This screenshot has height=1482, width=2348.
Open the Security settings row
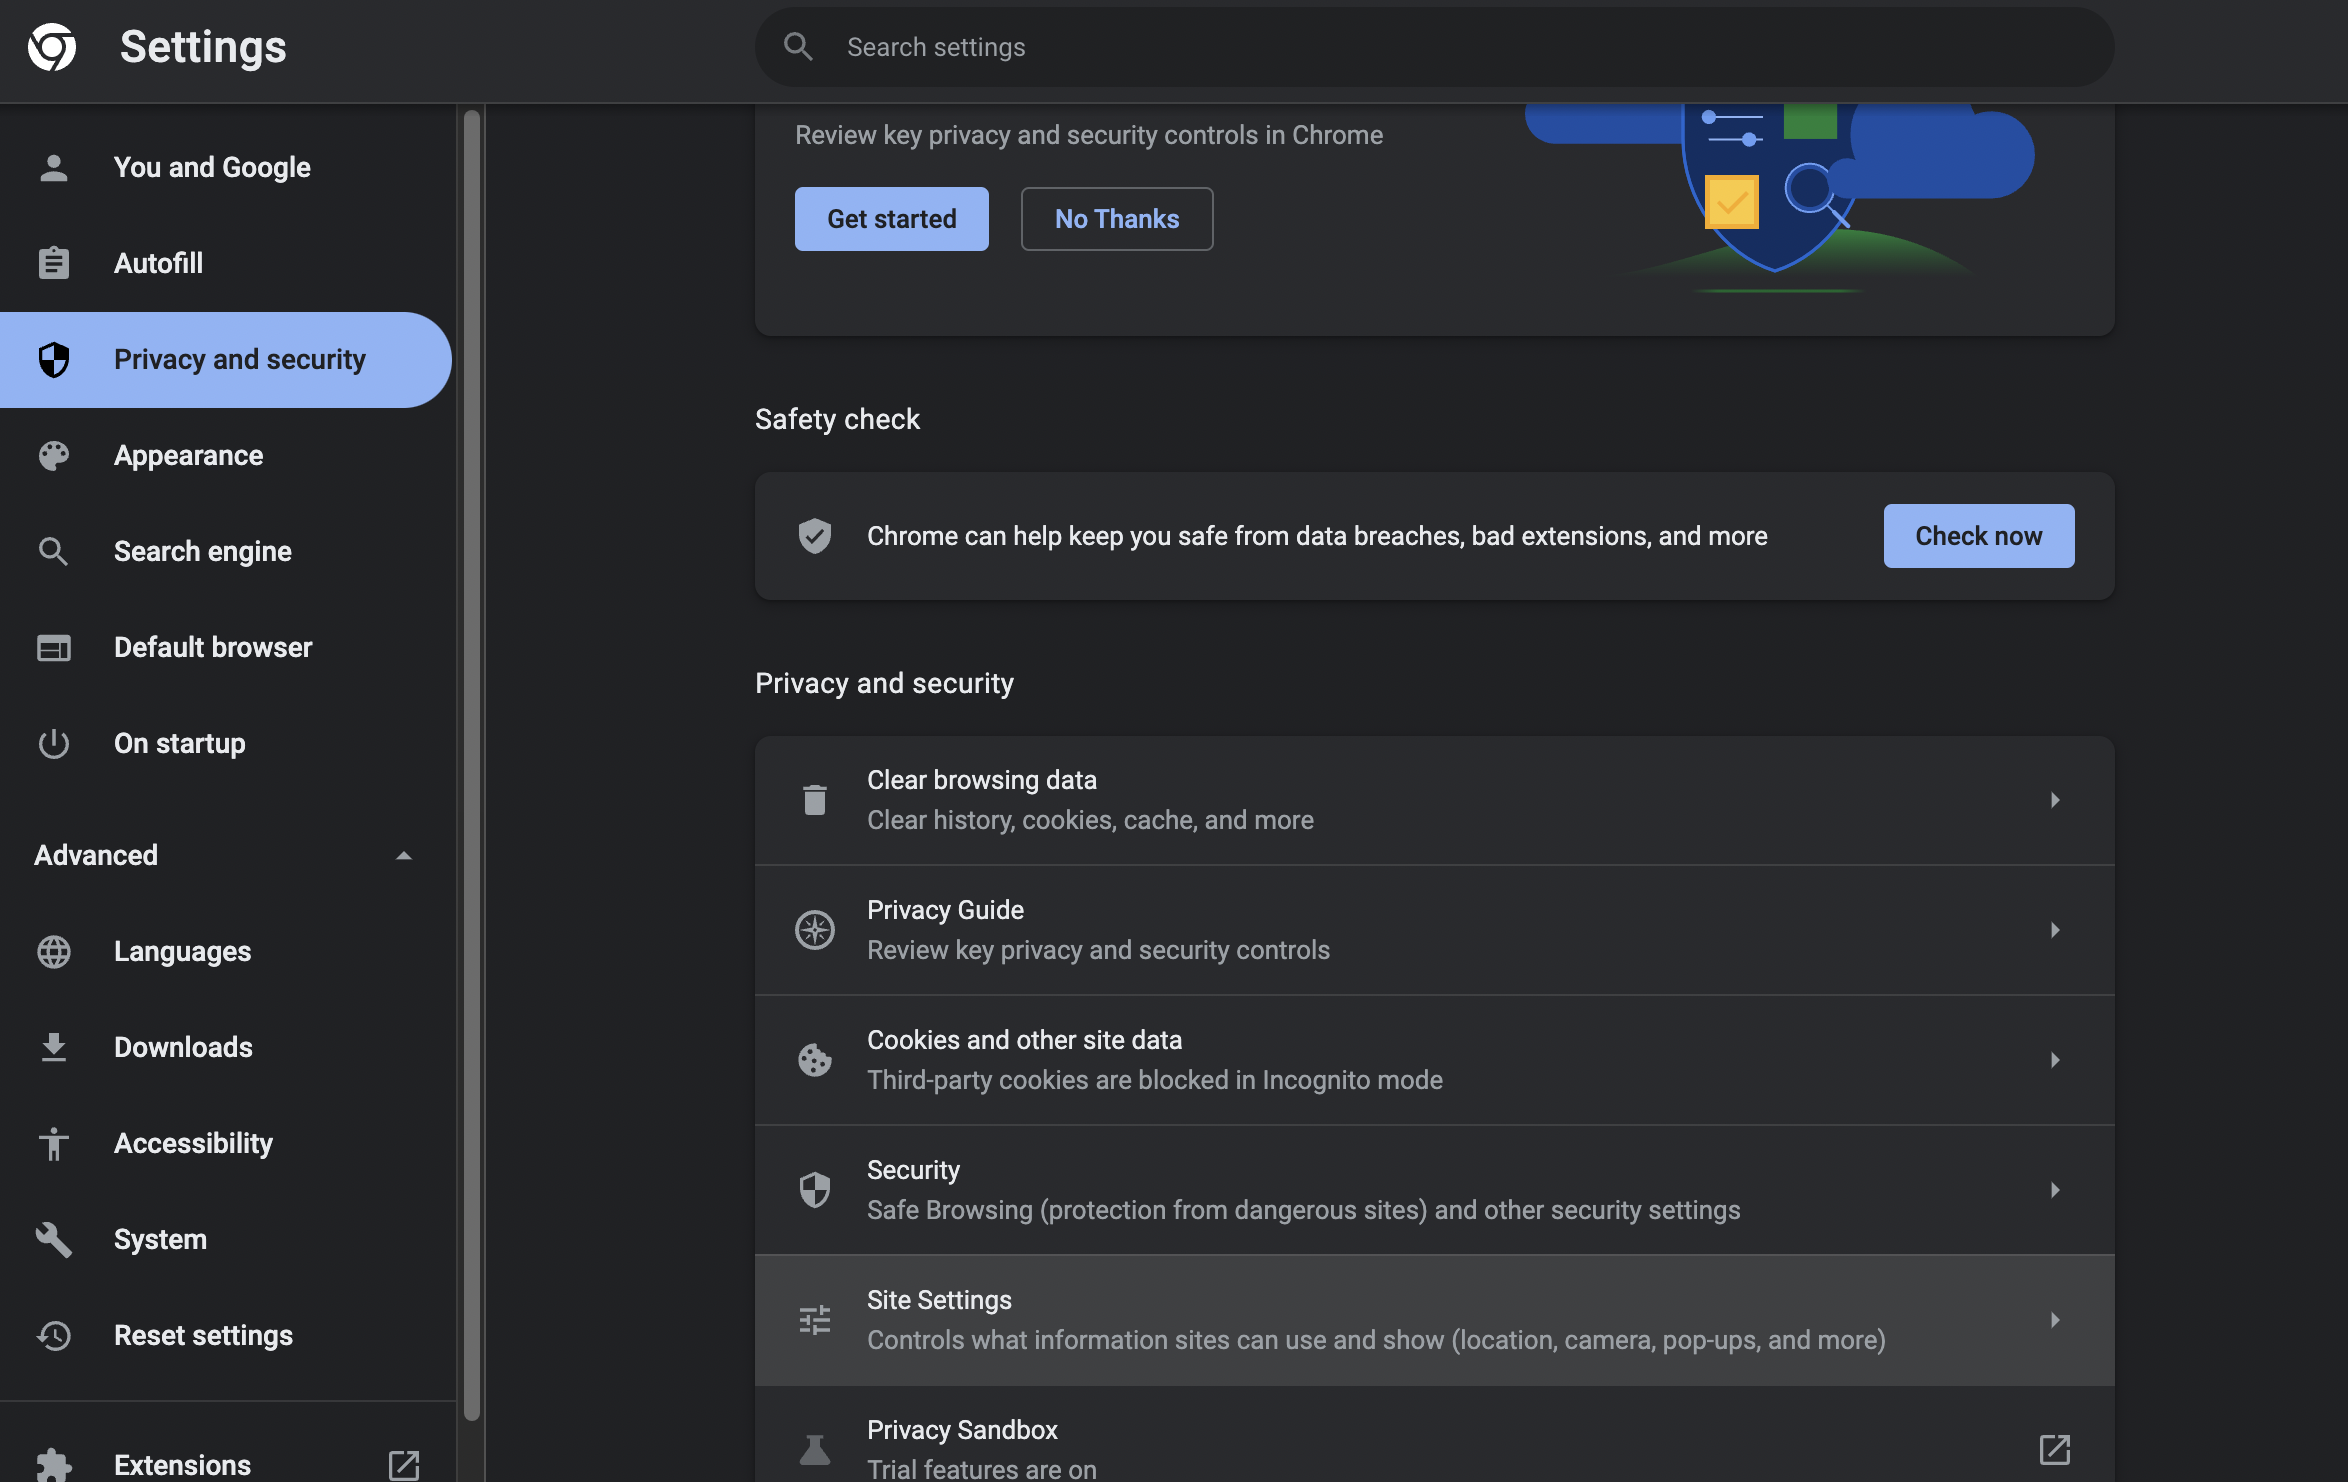point(1434,1189)
